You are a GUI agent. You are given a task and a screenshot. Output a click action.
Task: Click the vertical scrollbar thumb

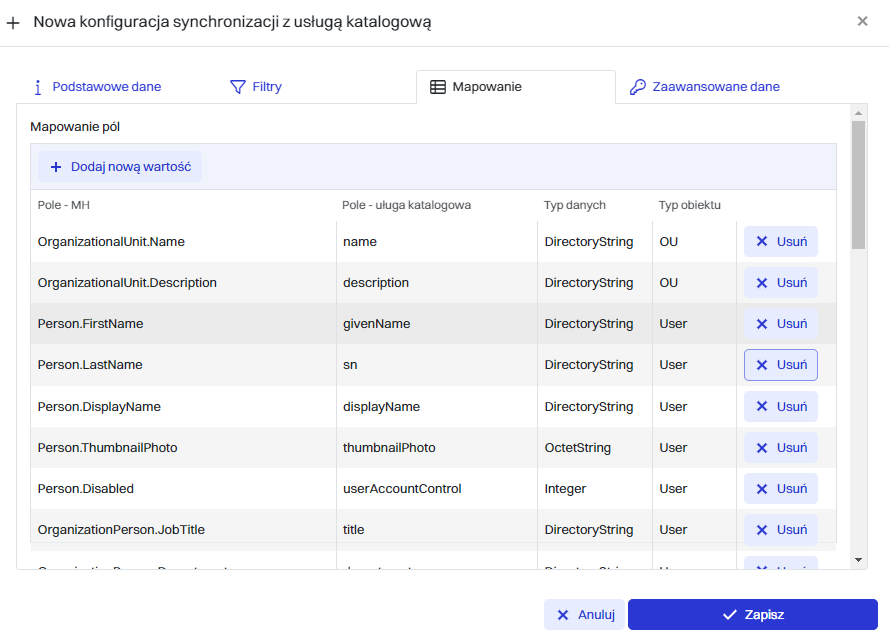click(858, 185)
